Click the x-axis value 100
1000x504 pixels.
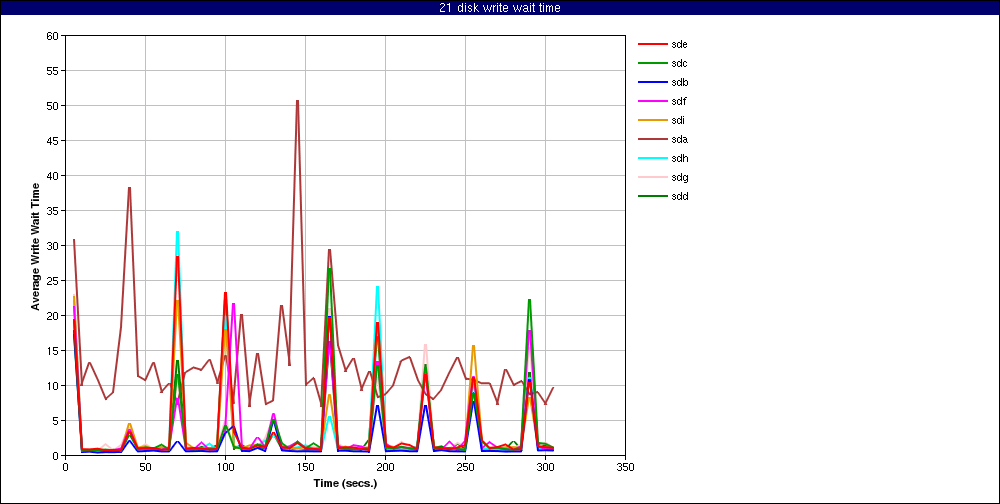coord(225,468)
